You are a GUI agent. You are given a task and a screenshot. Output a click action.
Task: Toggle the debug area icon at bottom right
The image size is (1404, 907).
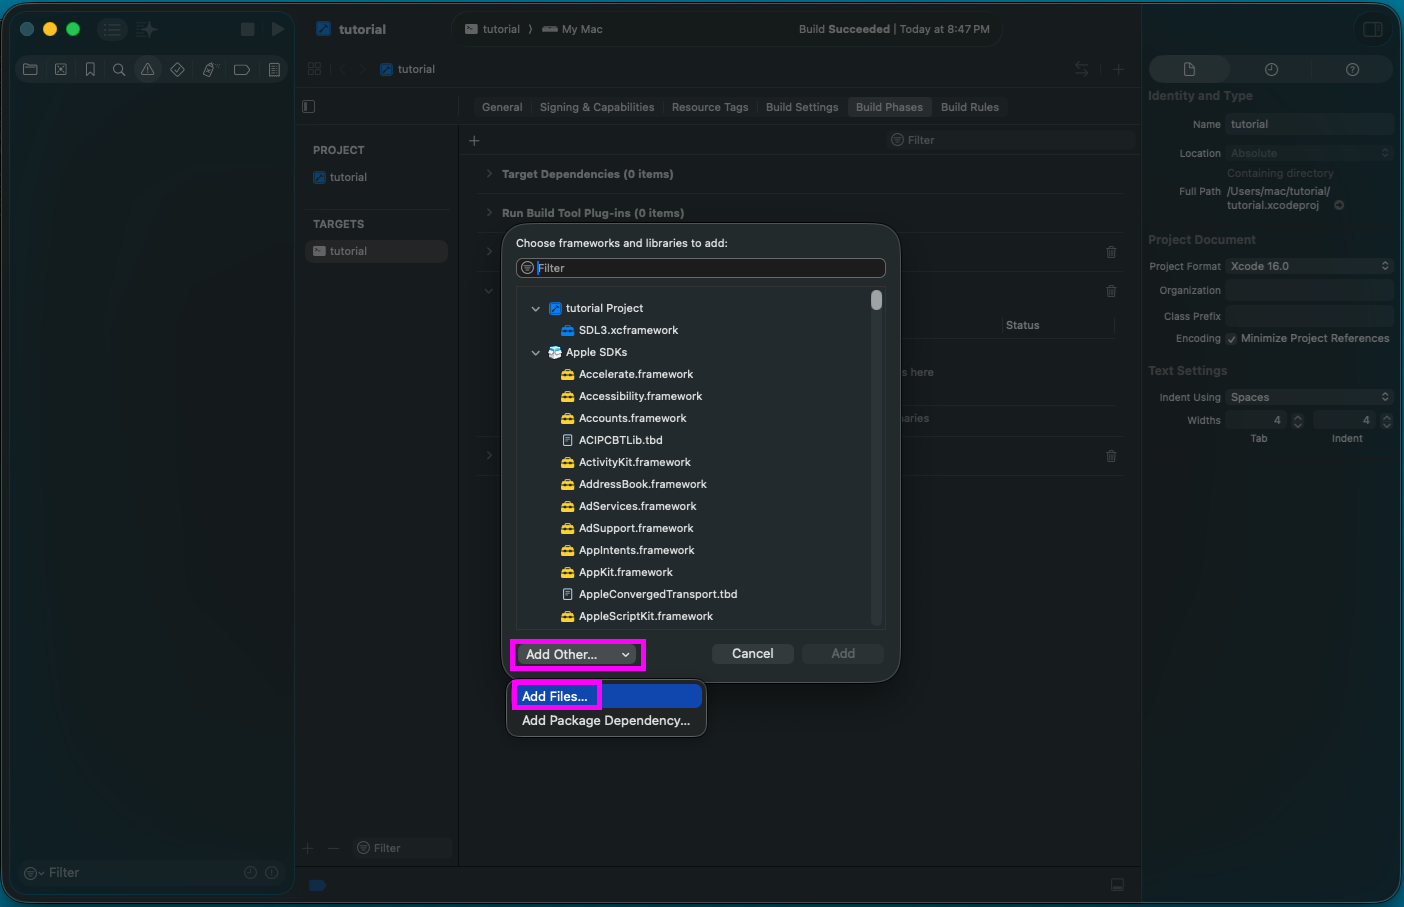(x=1117, y=885)
